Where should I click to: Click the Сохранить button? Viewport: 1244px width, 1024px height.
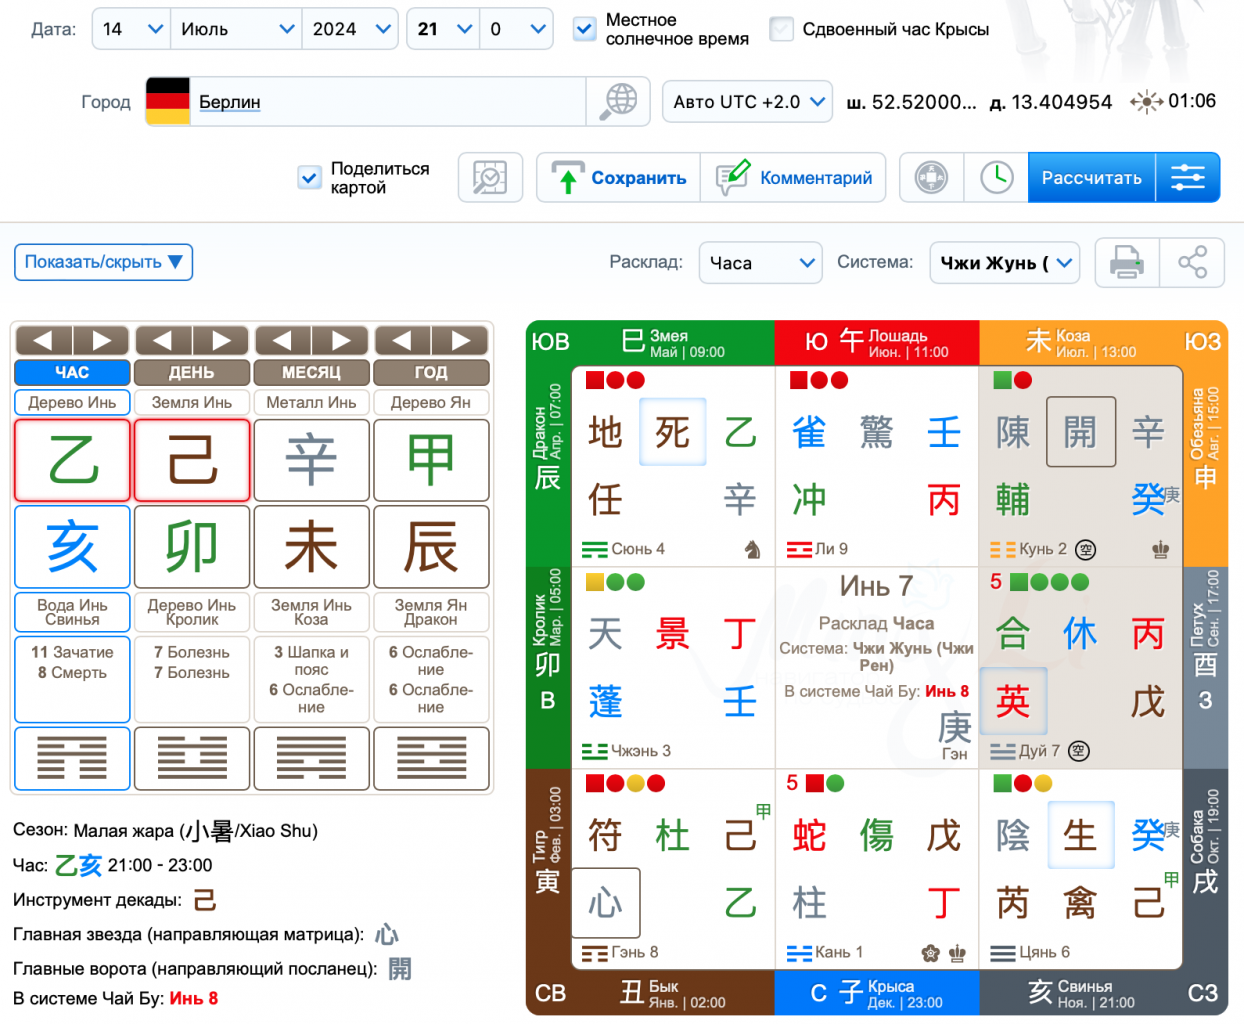618,178
